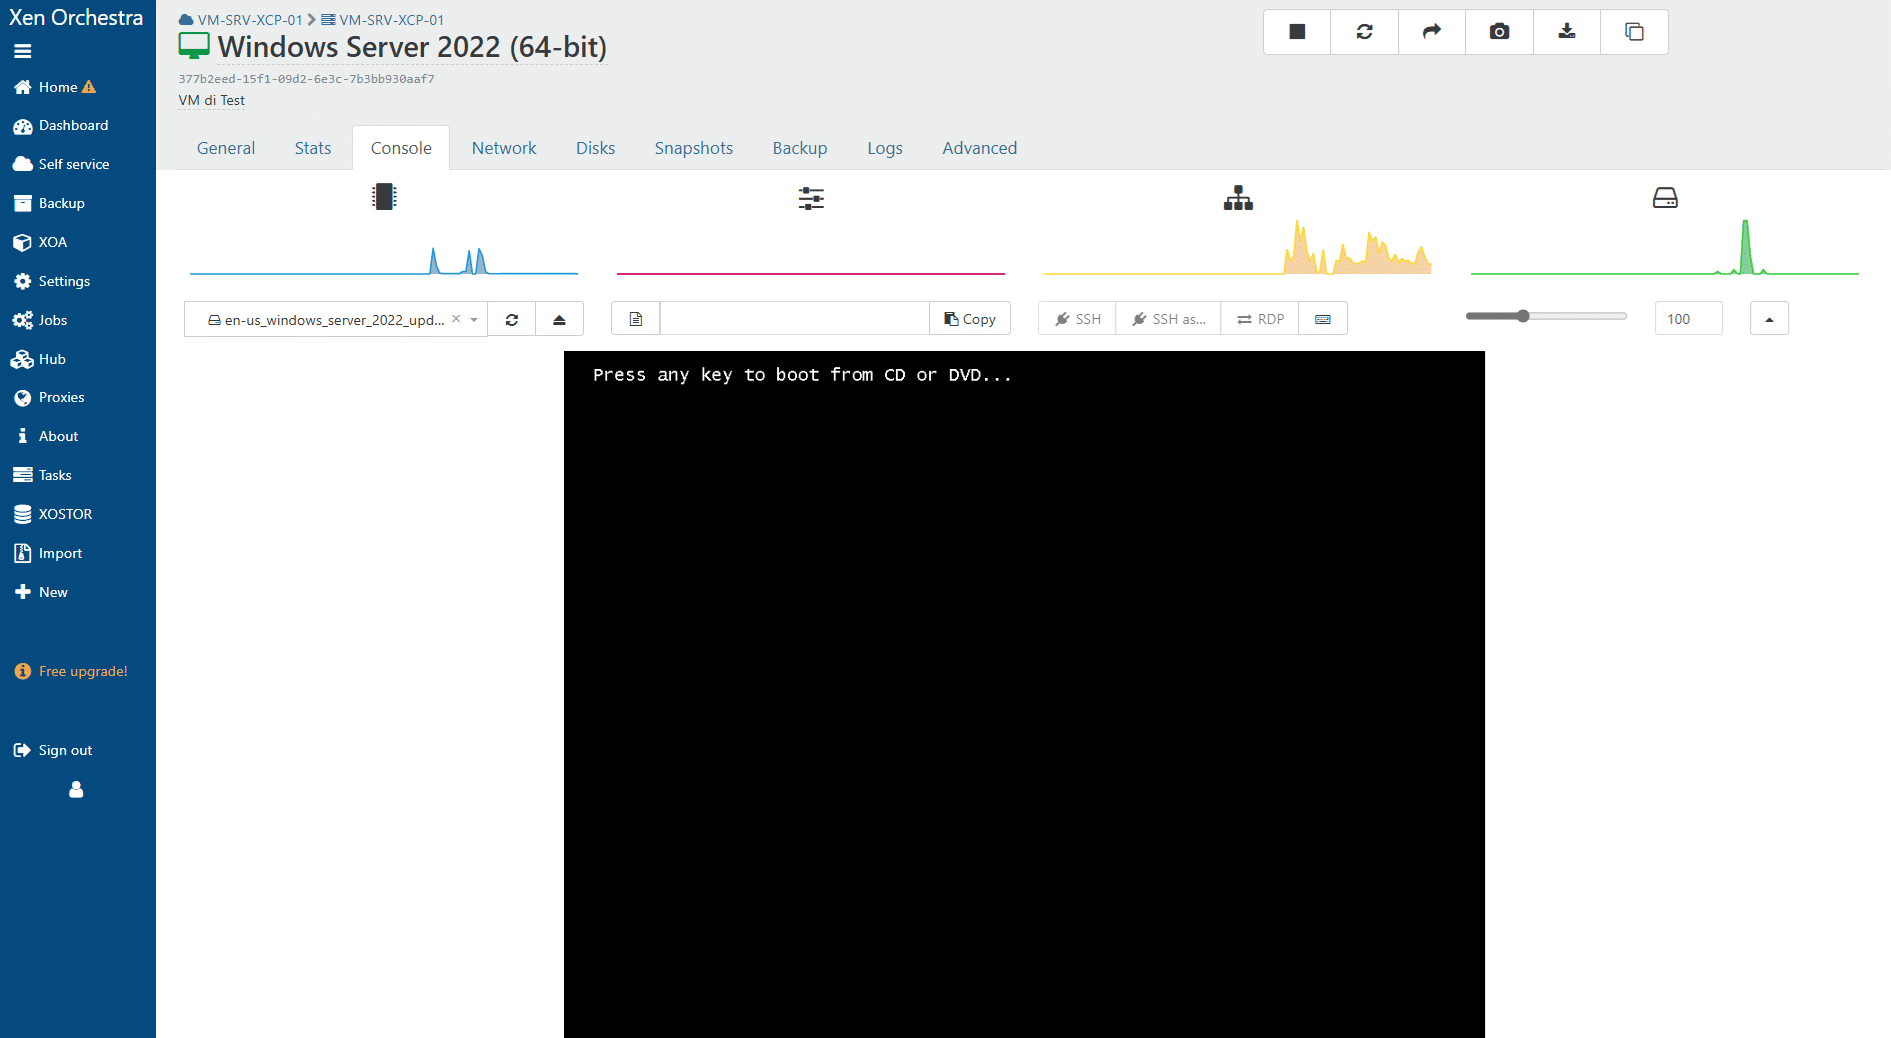The height and width of the screenshot is (1038, 1891).
Task: Clear the selected ISO with the x
Action: (x=456, y=319)
